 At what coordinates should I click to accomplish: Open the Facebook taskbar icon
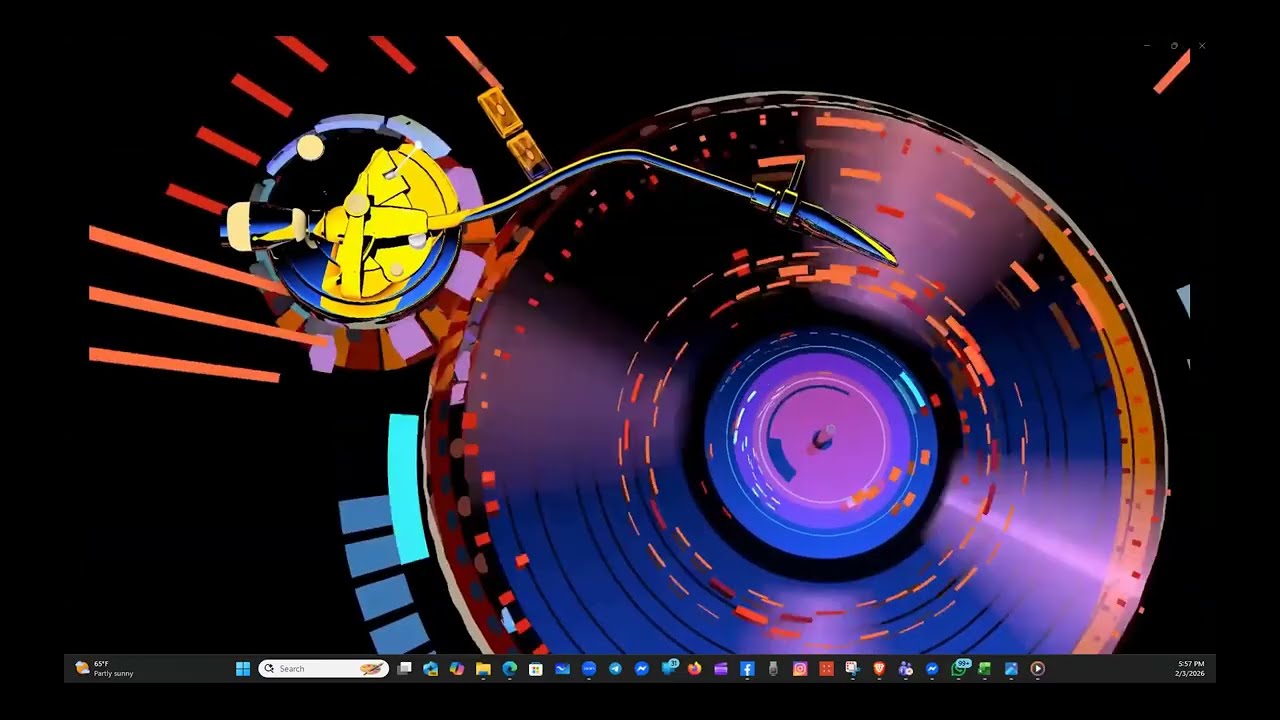[x=747, y=669]
